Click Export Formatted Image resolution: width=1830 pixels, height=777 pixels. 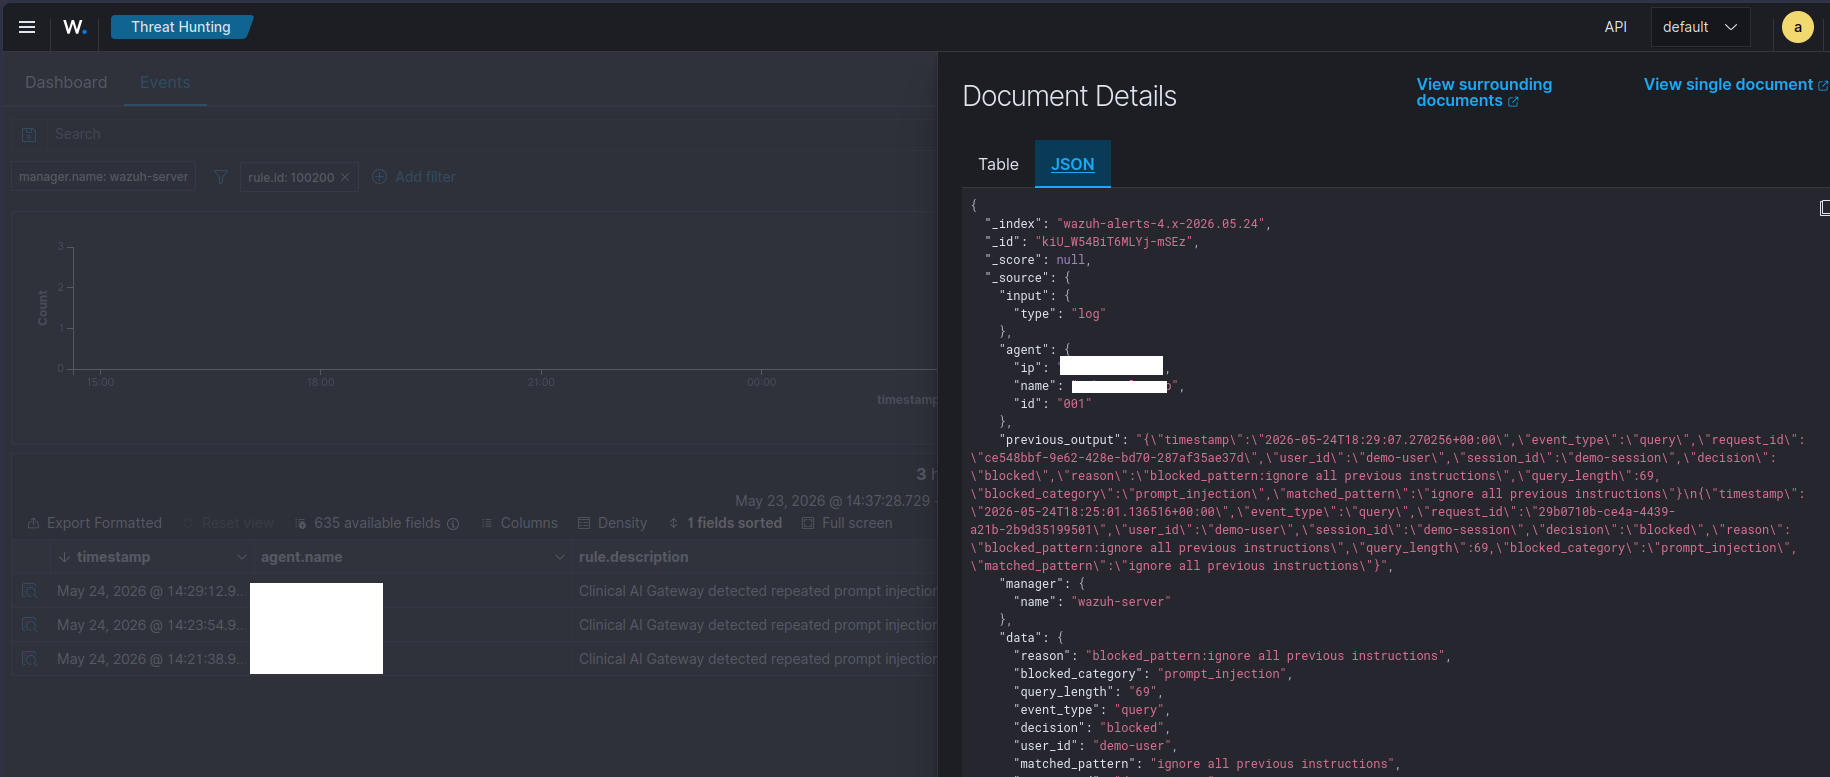94,523
